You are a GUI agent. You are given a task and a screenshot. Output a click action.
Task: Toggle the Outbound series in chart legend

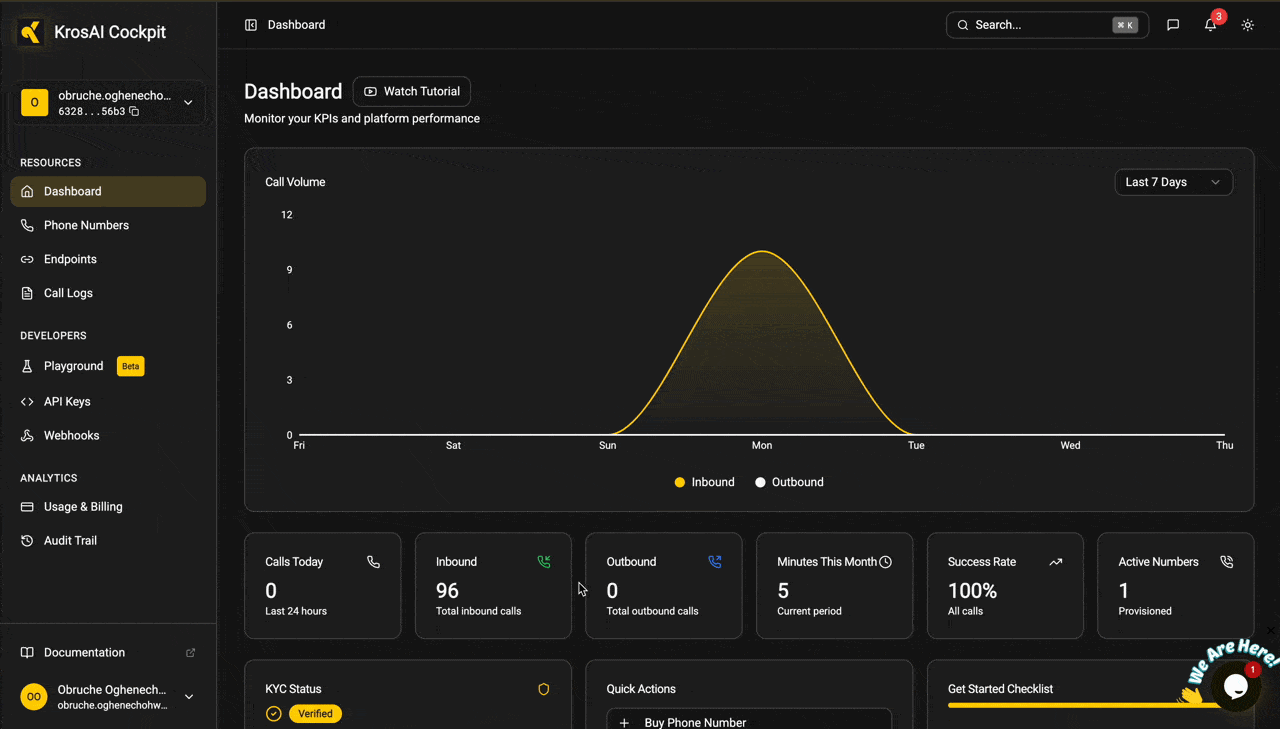[x=790, y=482]
